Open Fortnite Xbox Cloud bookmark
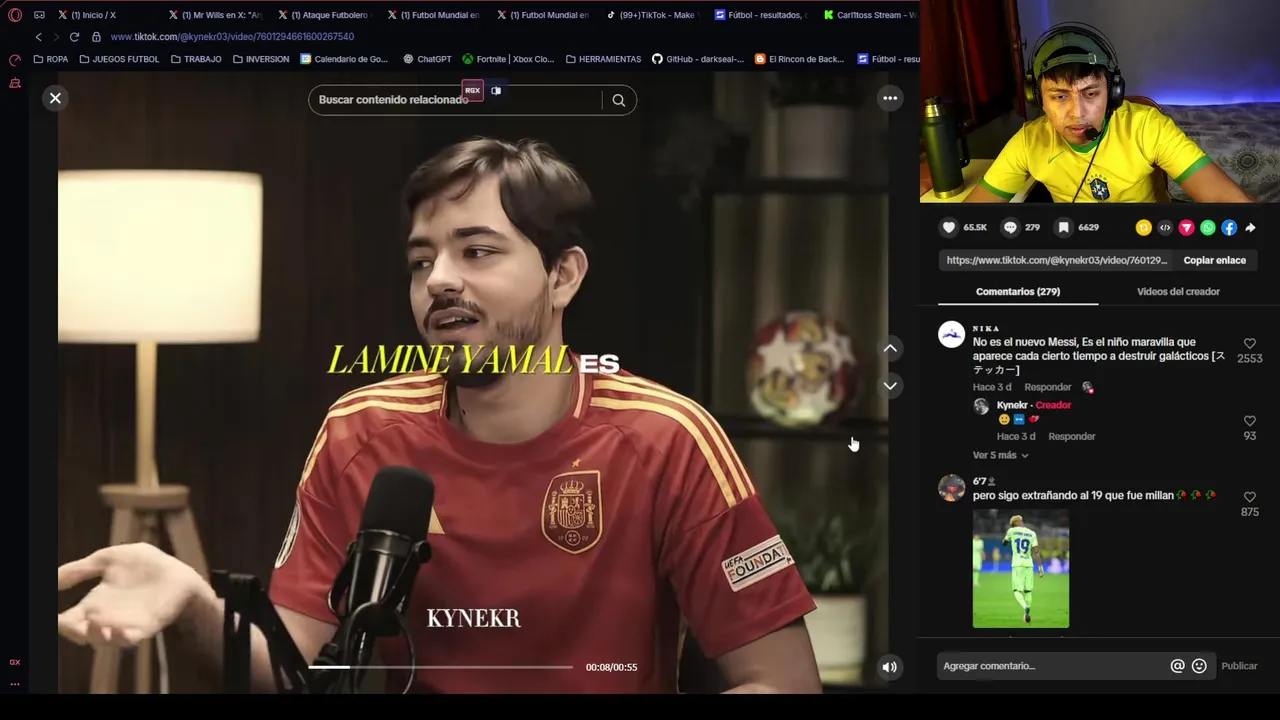Image resolution: width=1280 pixels, height=720 pixels. [x=507, y=59]
